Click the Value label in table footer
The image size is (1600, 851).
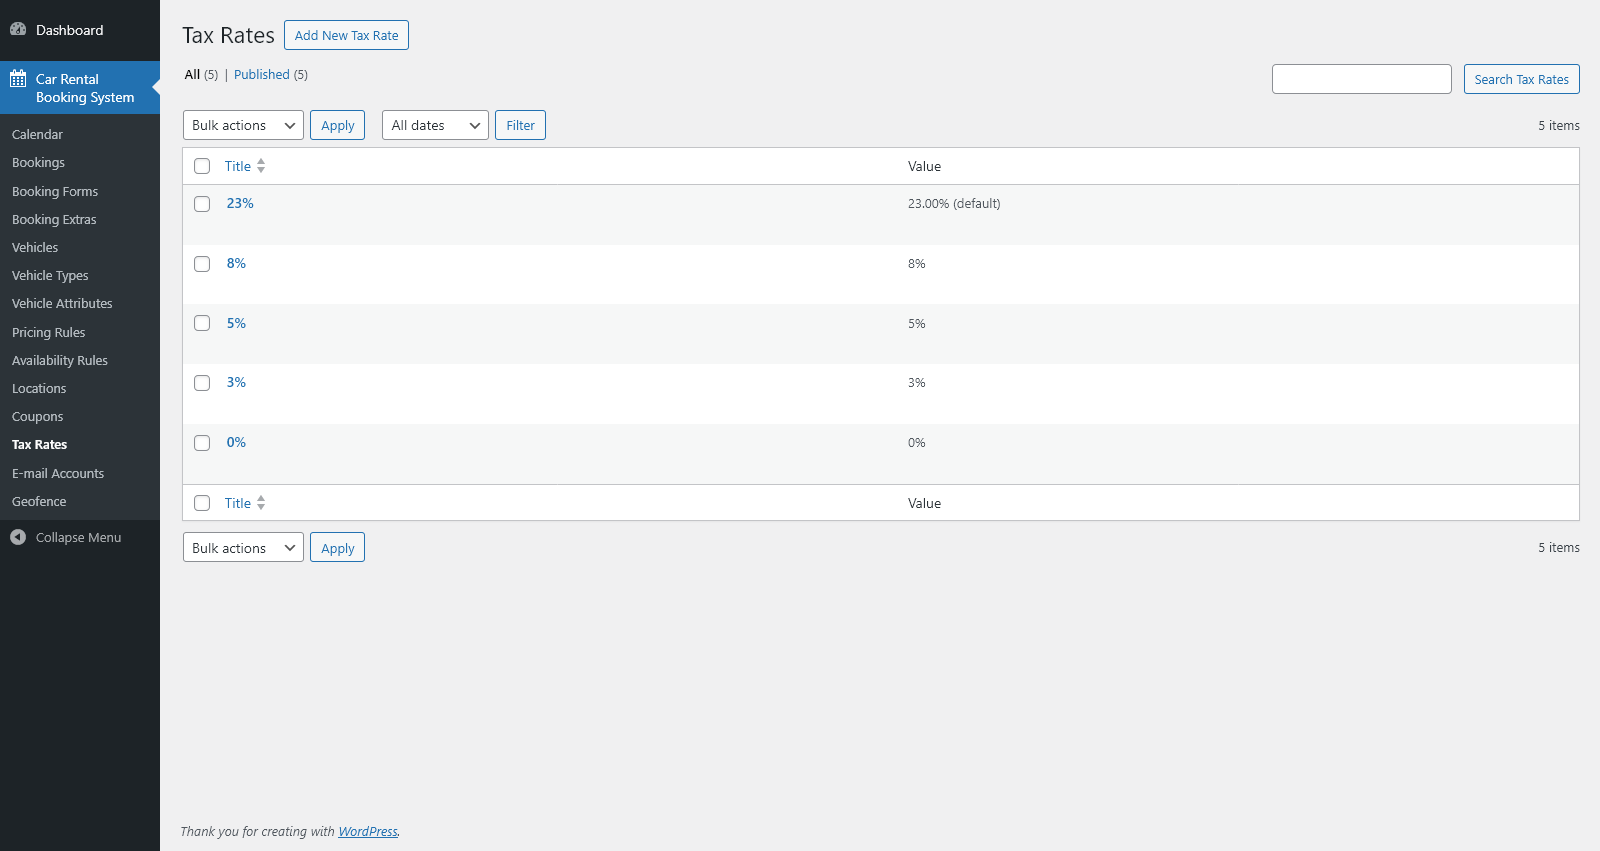coord(924,503)
